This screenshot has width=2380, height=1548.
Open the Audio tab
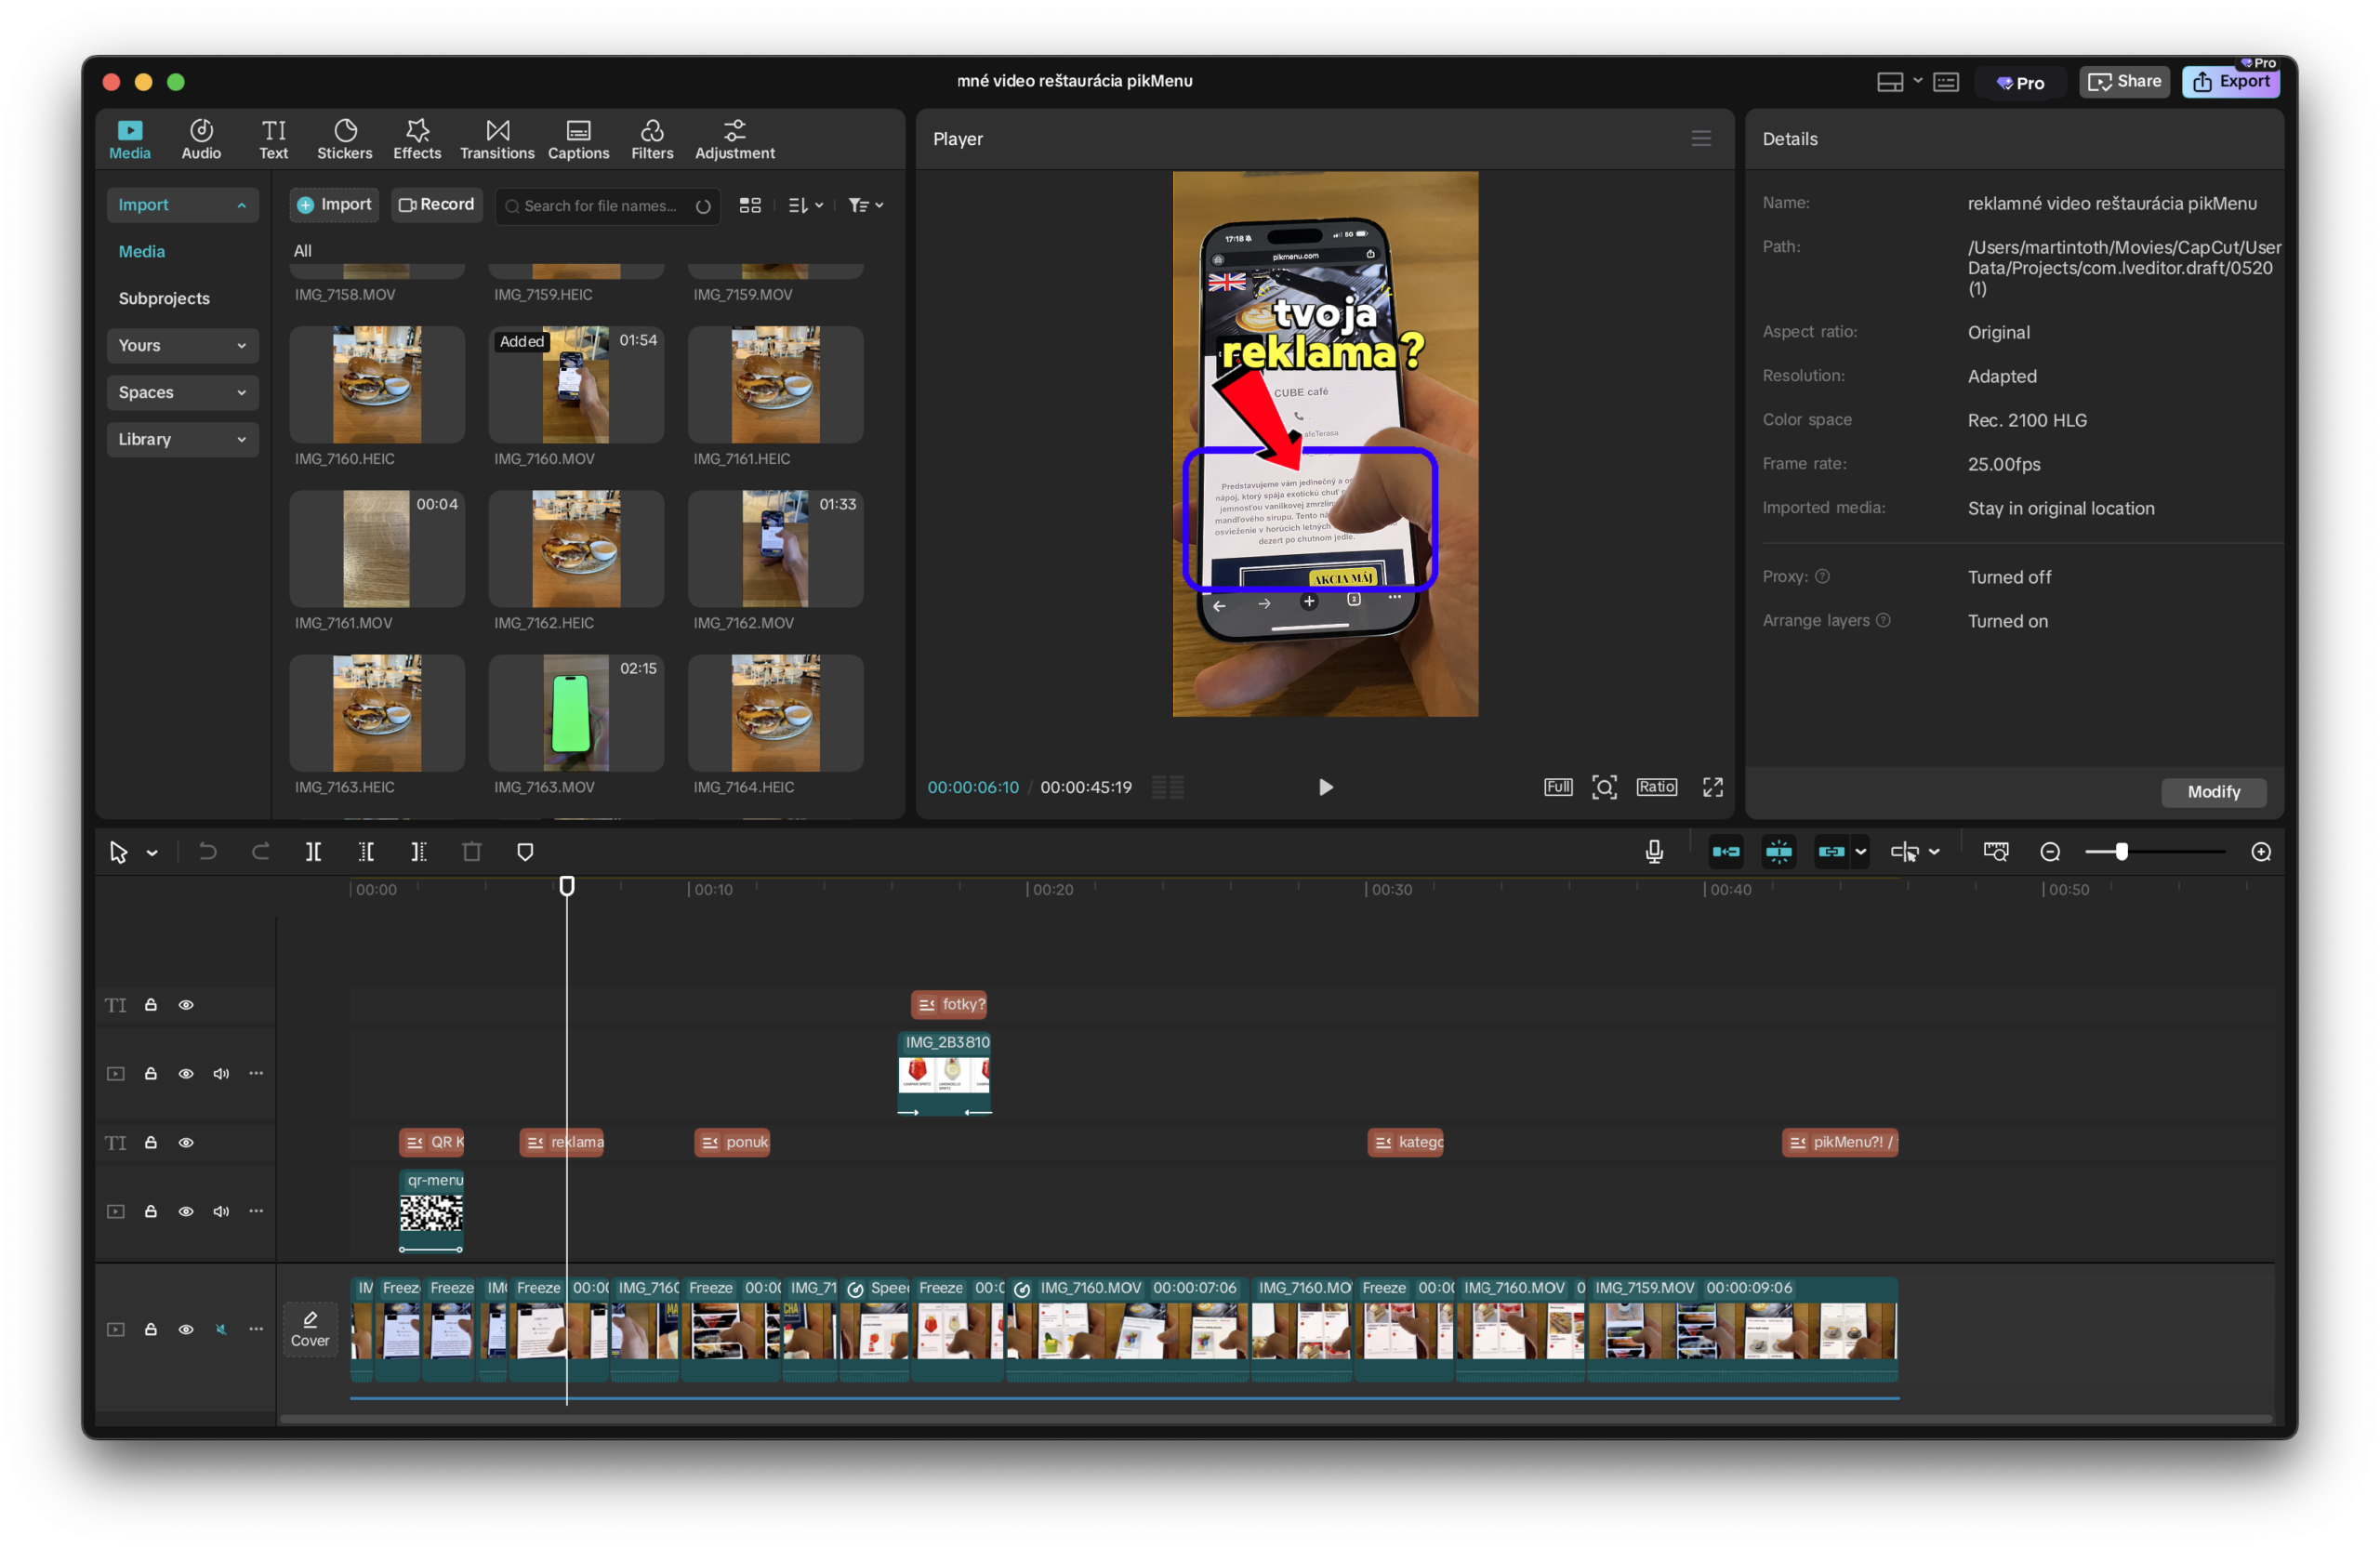point(201,139)
